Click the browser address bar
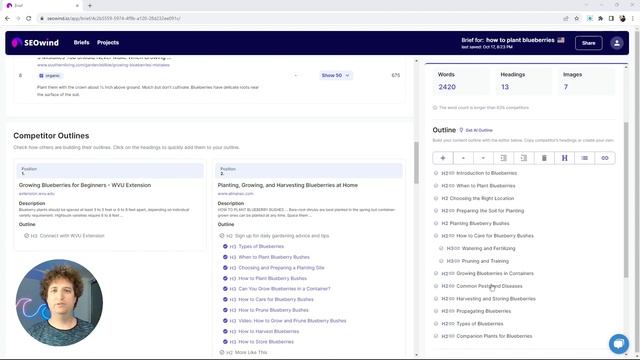640x360 pixels. click(x=300, y=18)
